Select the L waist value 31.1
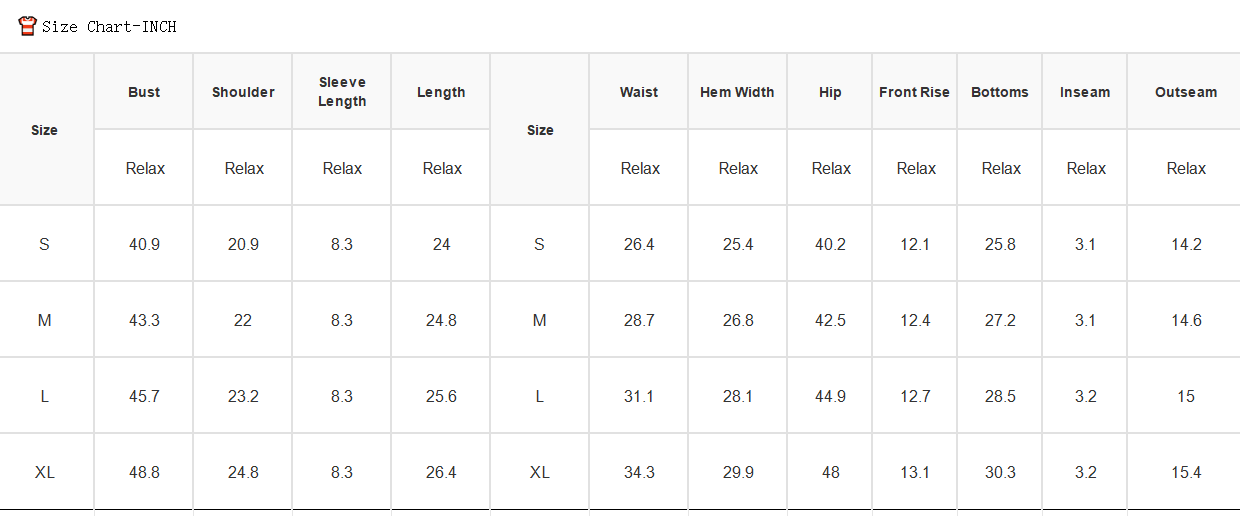 (x=639, y=396)
